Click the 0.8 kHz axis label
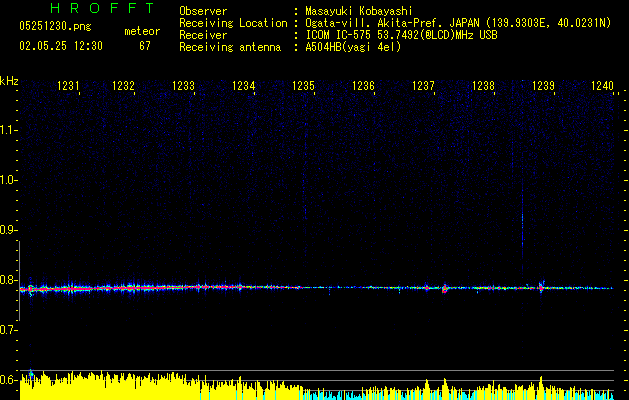Screen dimensions: 629x400 coord(9,280)
